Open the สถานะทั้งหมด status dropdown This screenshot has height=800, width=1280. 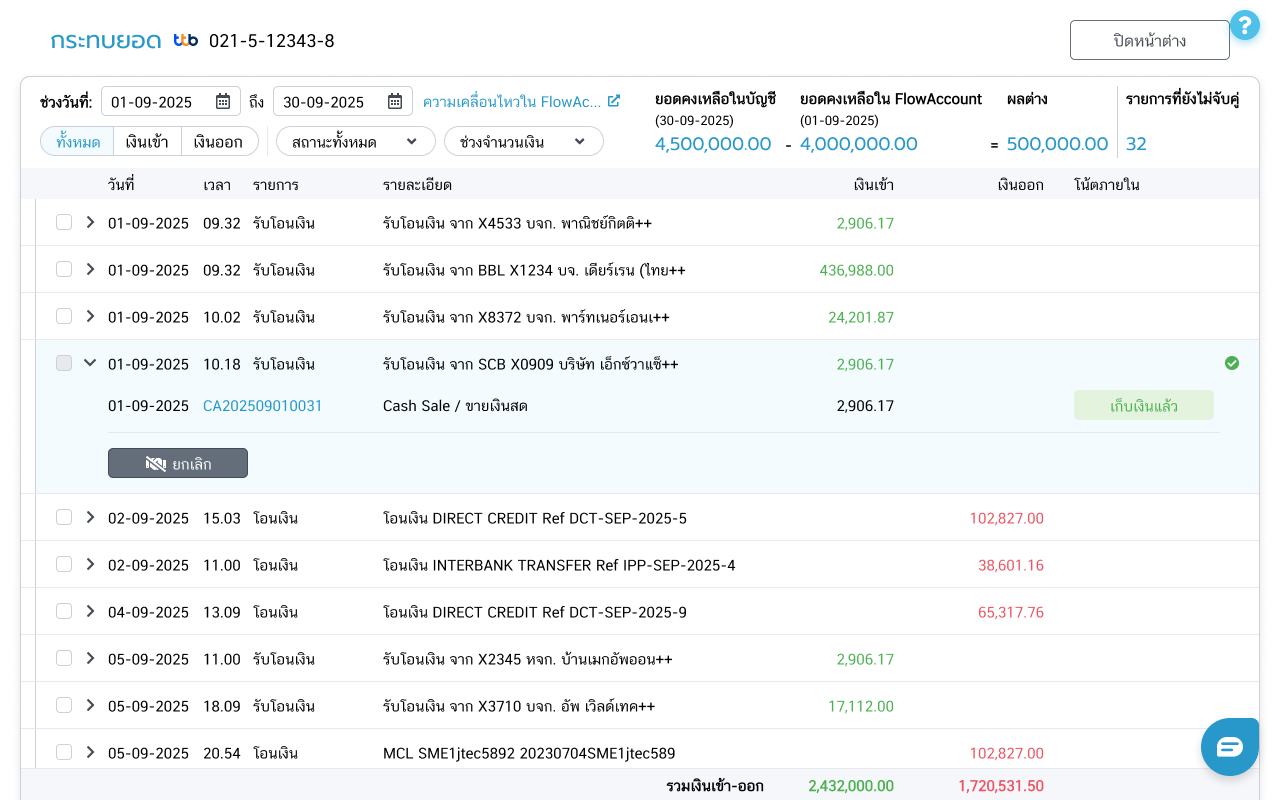tap(355, 141)
